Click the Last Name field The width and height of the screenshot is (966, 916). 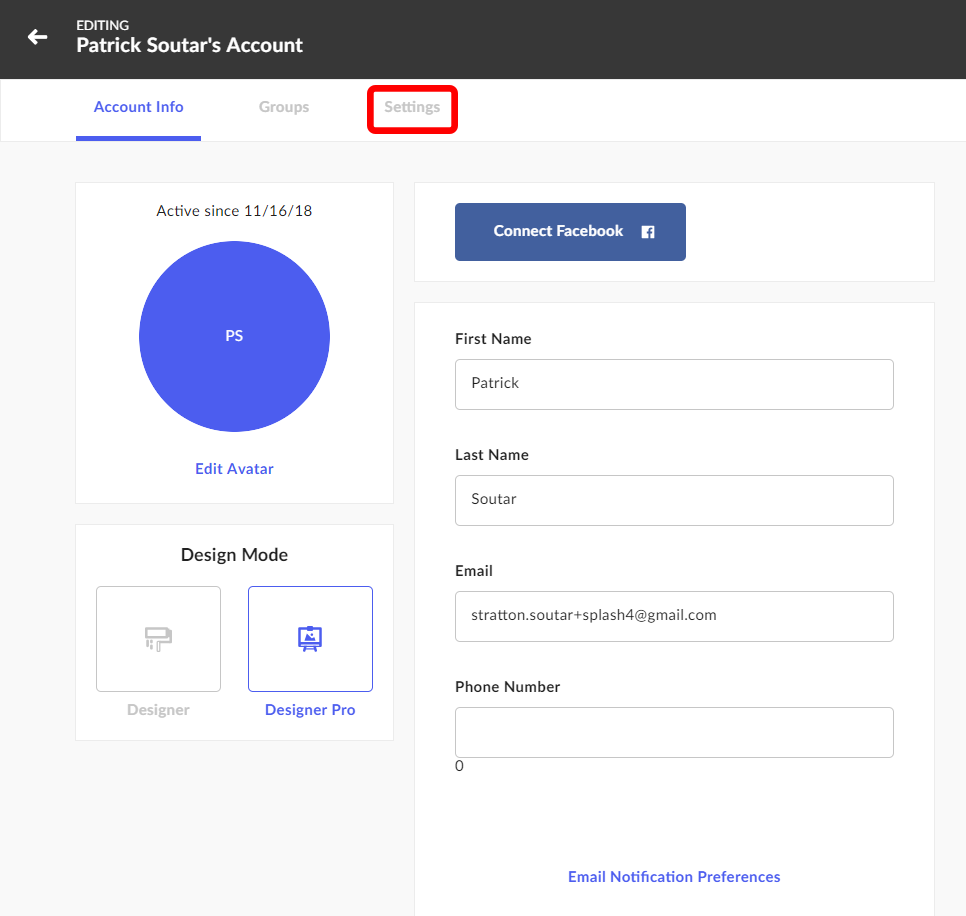tap(674, 500)
